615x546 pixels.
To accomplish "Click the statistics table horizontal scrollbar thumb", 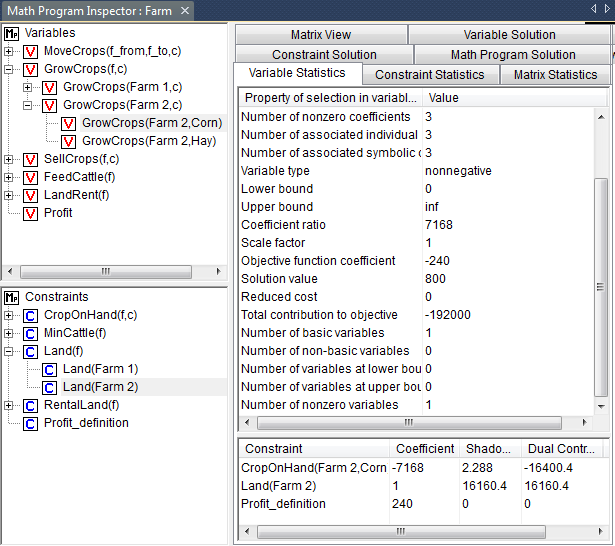I will pyautogui.click(x=409, y=423).
